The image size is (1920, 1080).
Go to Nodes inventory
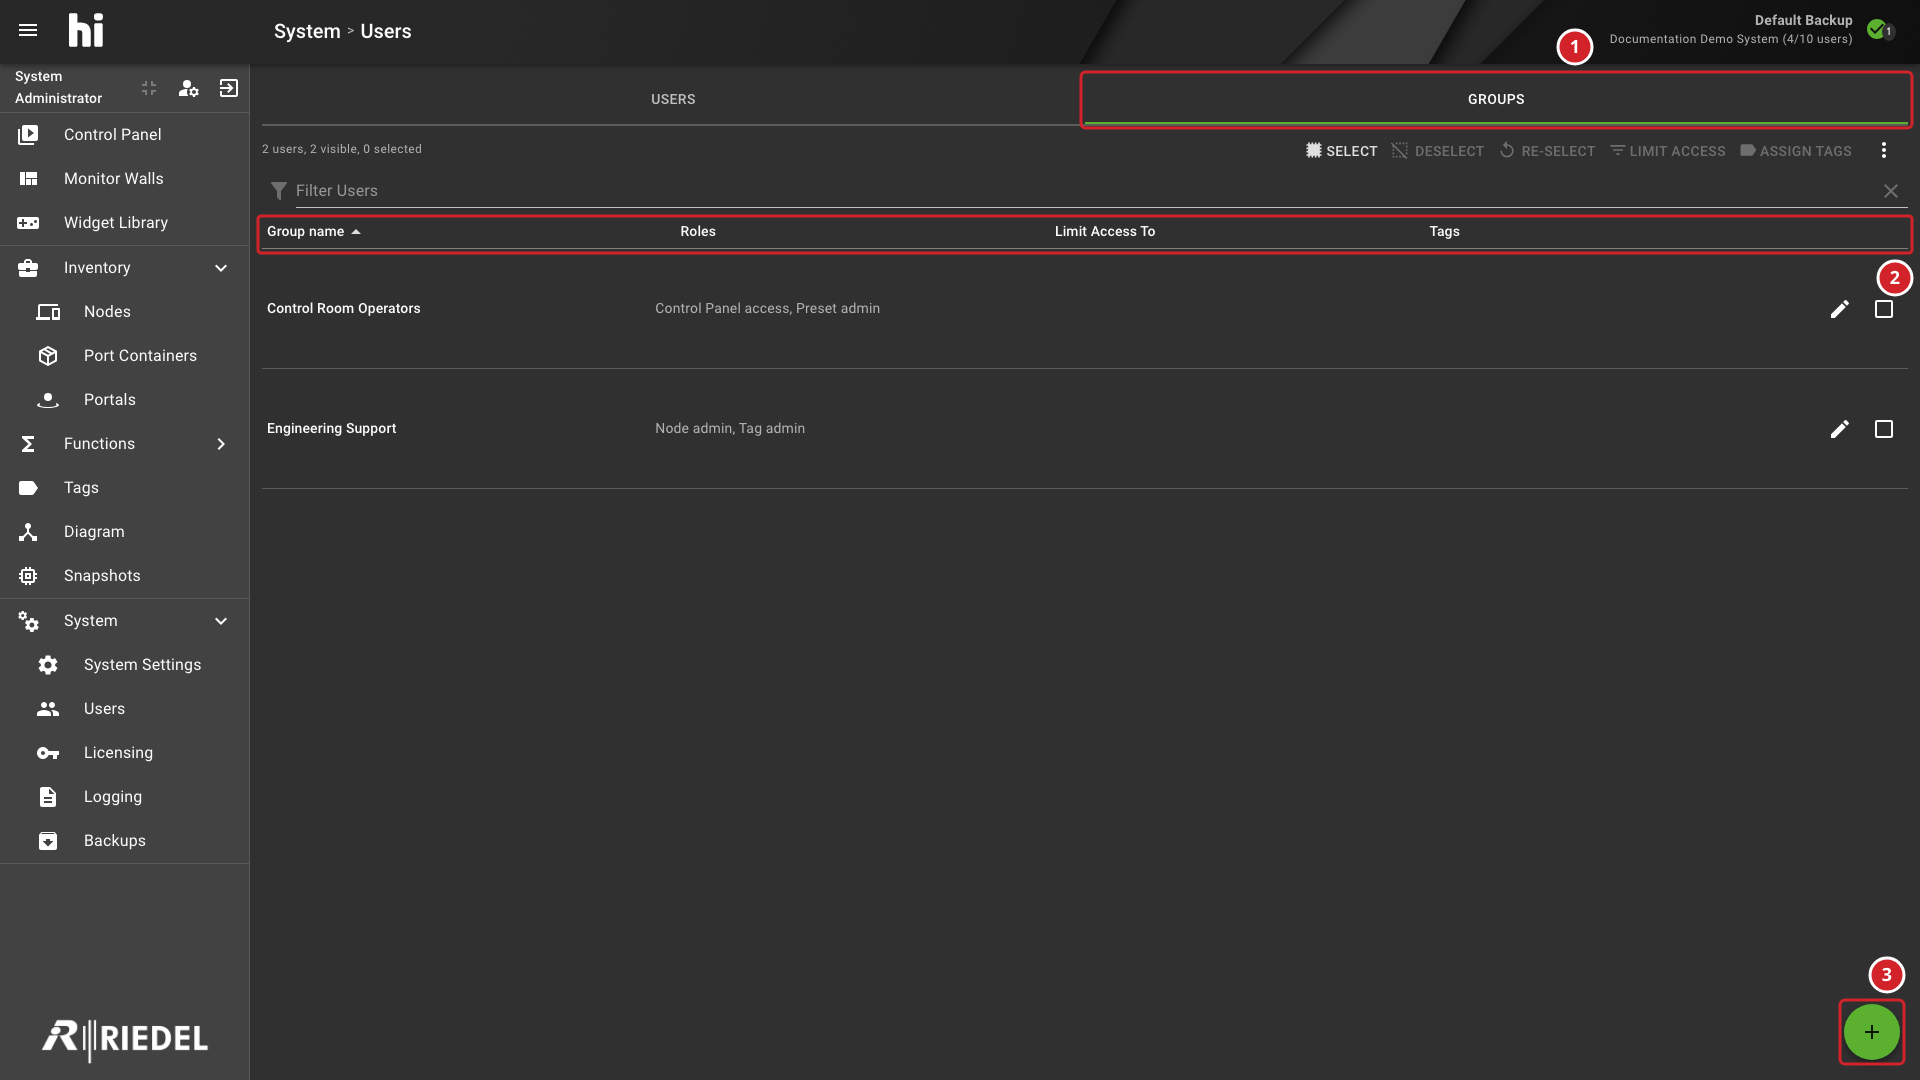[x=124, y=312]
